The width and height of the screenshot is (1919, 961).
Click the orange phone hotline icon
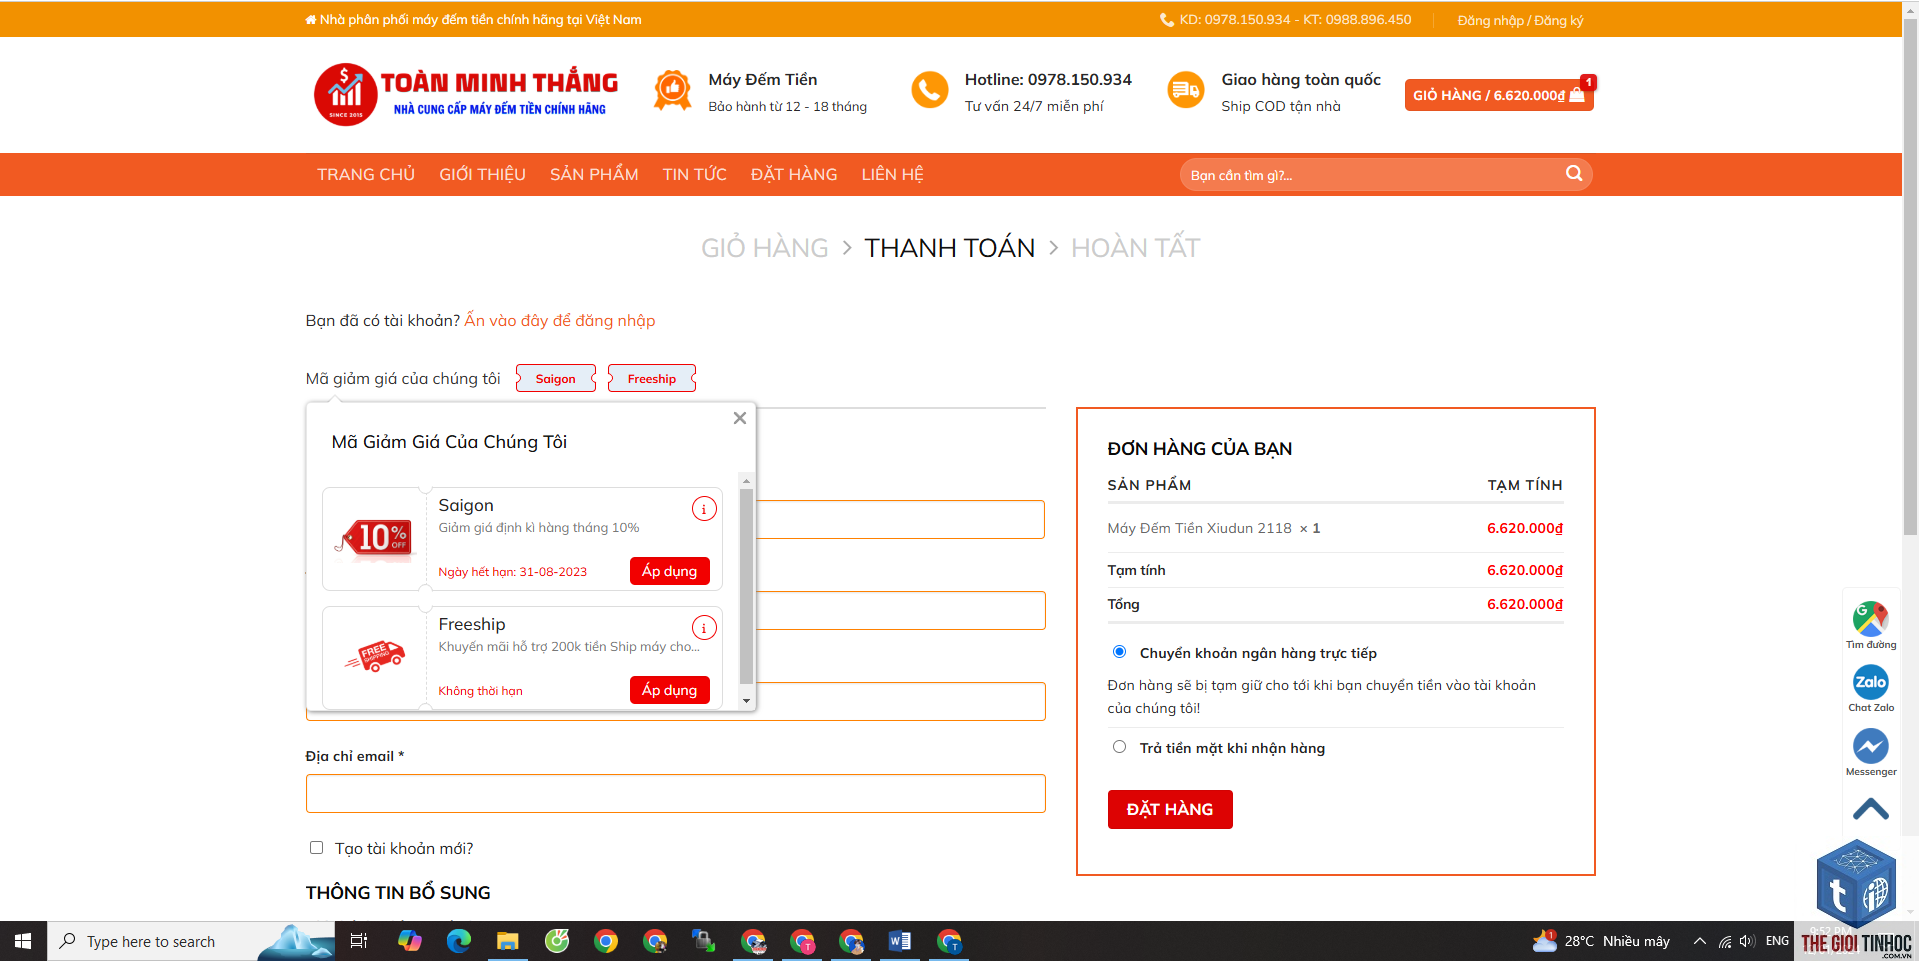[x=930, y=91]
